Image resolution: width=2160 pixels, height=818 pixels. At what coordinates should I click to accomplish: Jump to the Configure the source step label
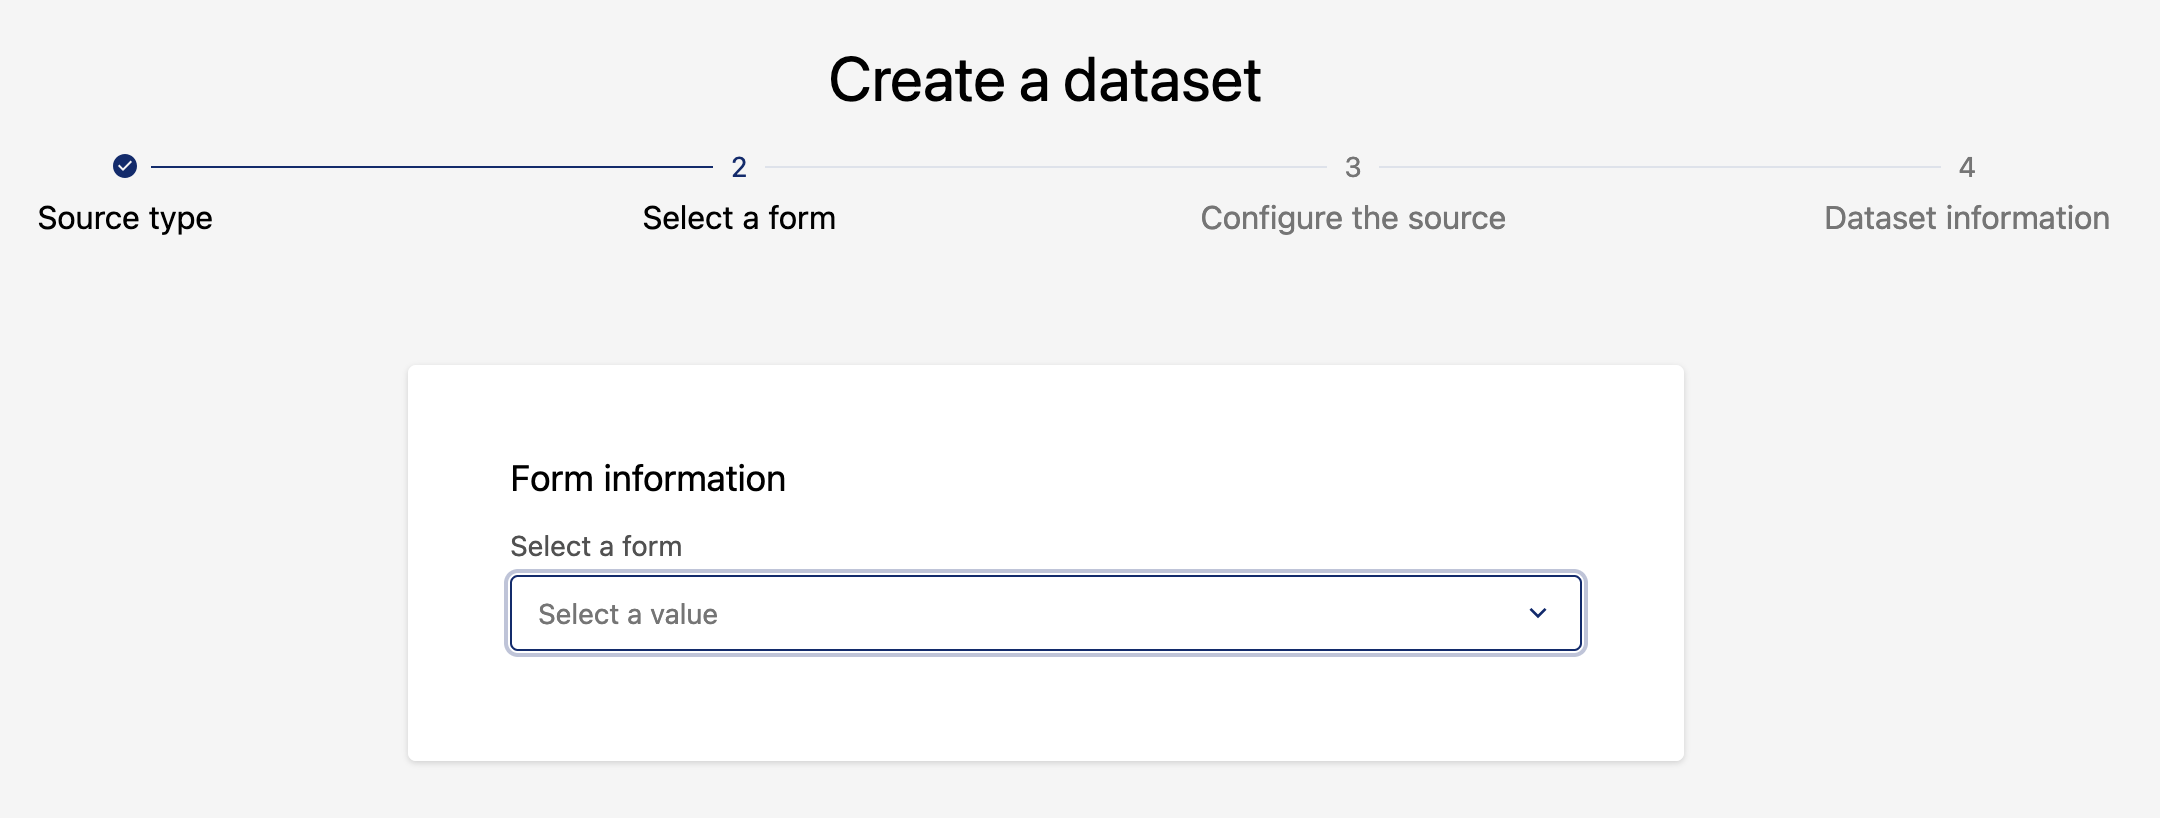pyautogui.click(x=1352, y=218)
